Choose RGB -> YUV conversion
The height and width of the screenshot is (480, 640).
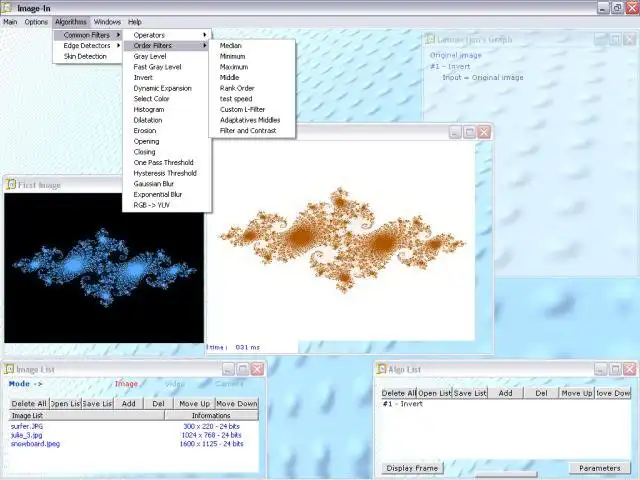click(167, 205)
